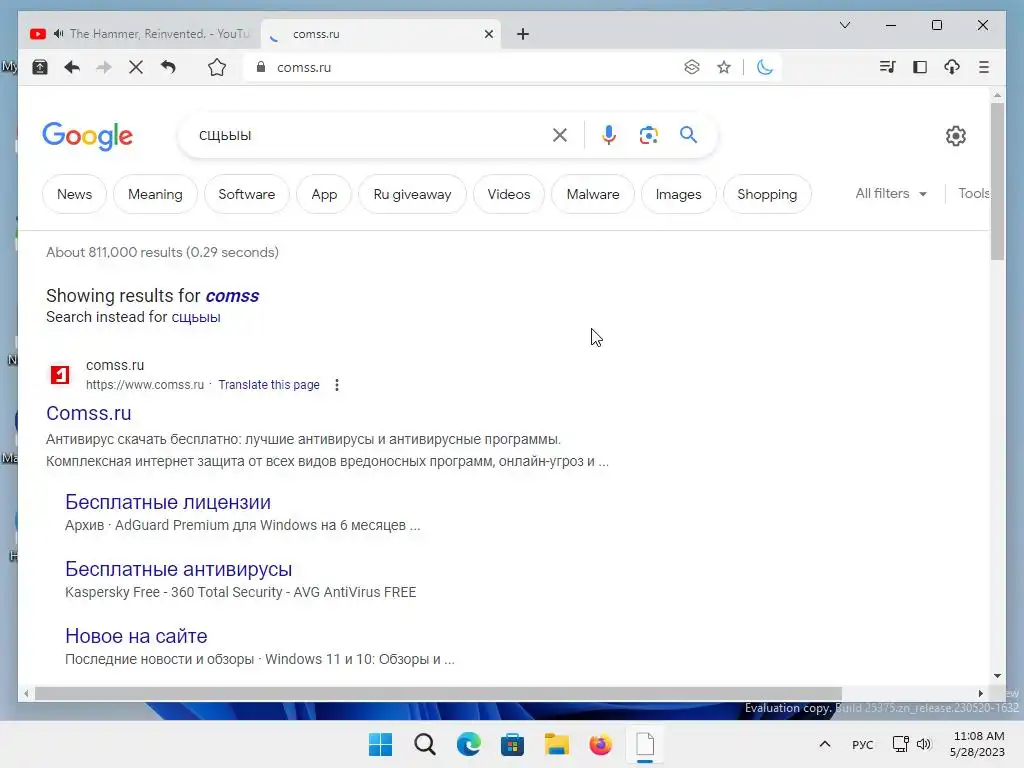Image resolution: width=1024 pixels, height=768 pixels.
Task: Open the clock showing 11:08 AM
Action: [x=978, y=744]
